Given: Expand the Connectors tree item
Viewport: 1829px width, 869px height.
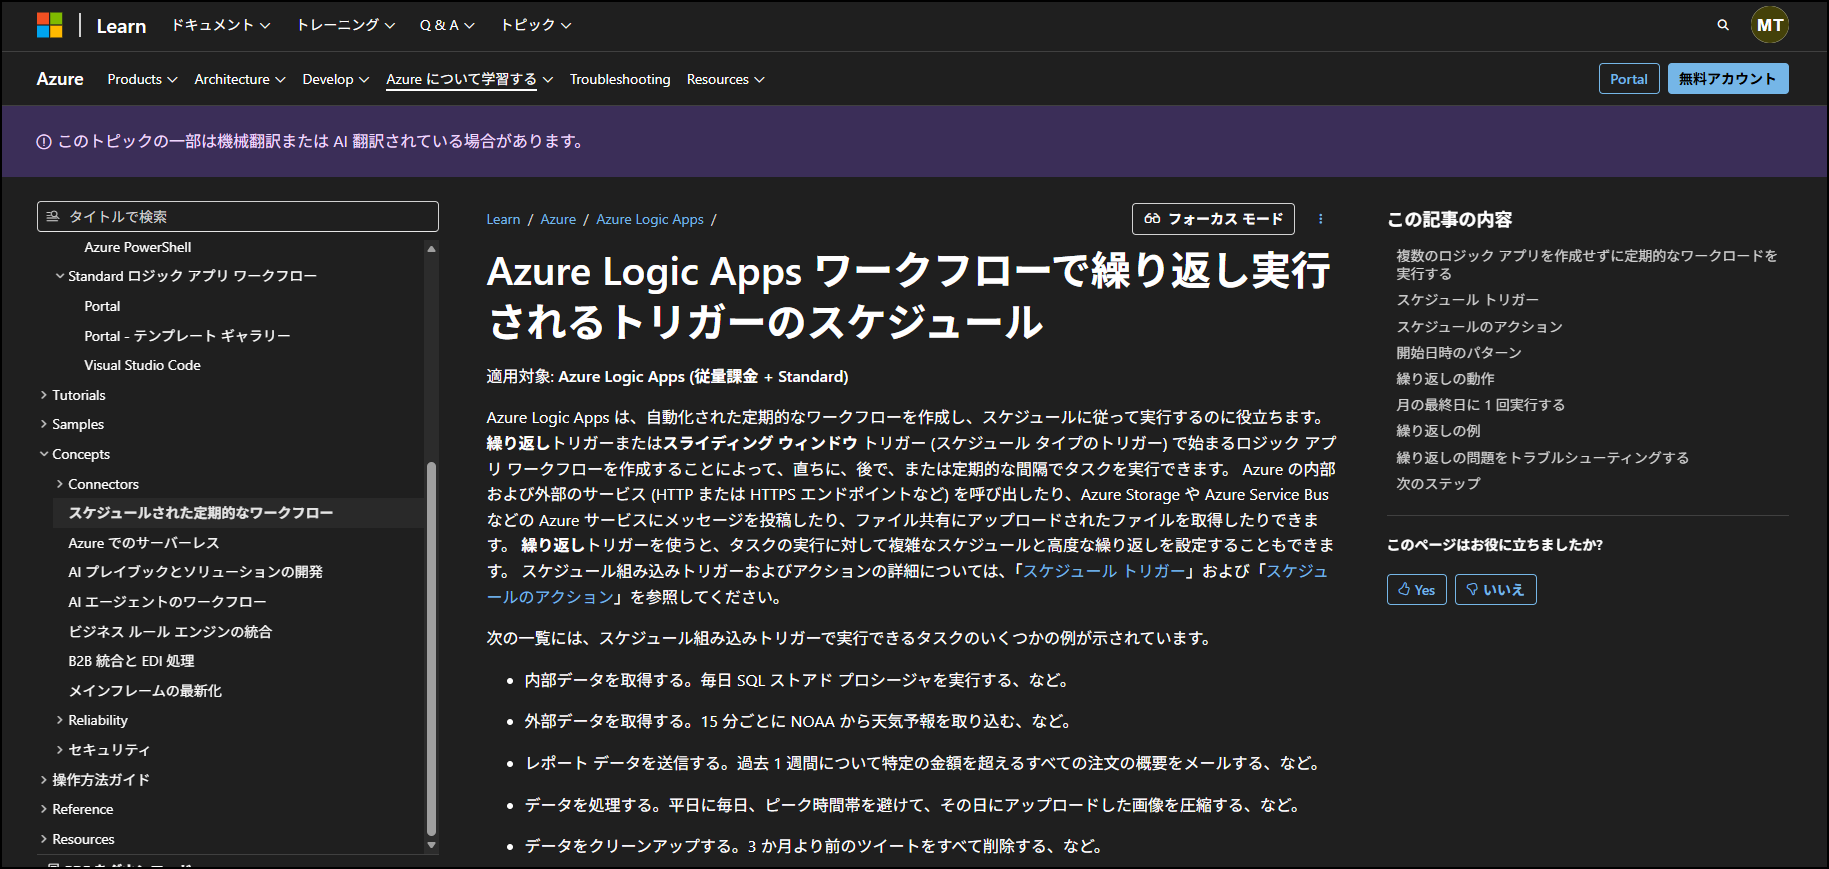Looking at the screenshot, I should pos(60,484).
